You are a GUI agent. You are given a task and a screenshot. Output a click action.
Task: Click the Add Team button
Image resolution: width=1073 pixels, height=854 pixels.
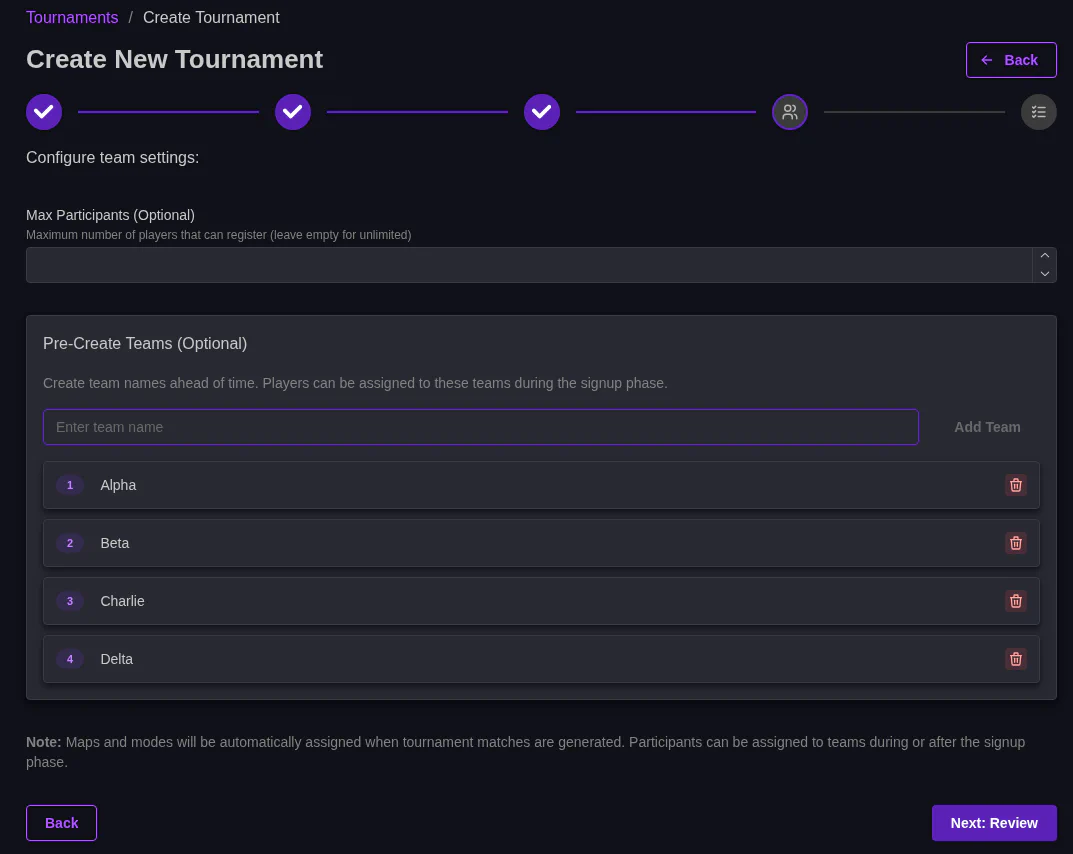pyautogui.click(x=987, y=427)
